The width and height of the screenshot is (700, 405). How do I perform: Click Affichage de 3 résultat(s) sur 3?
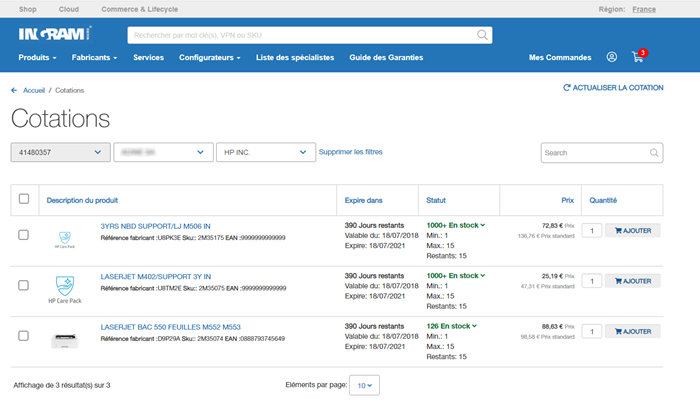tap(62, 385)
